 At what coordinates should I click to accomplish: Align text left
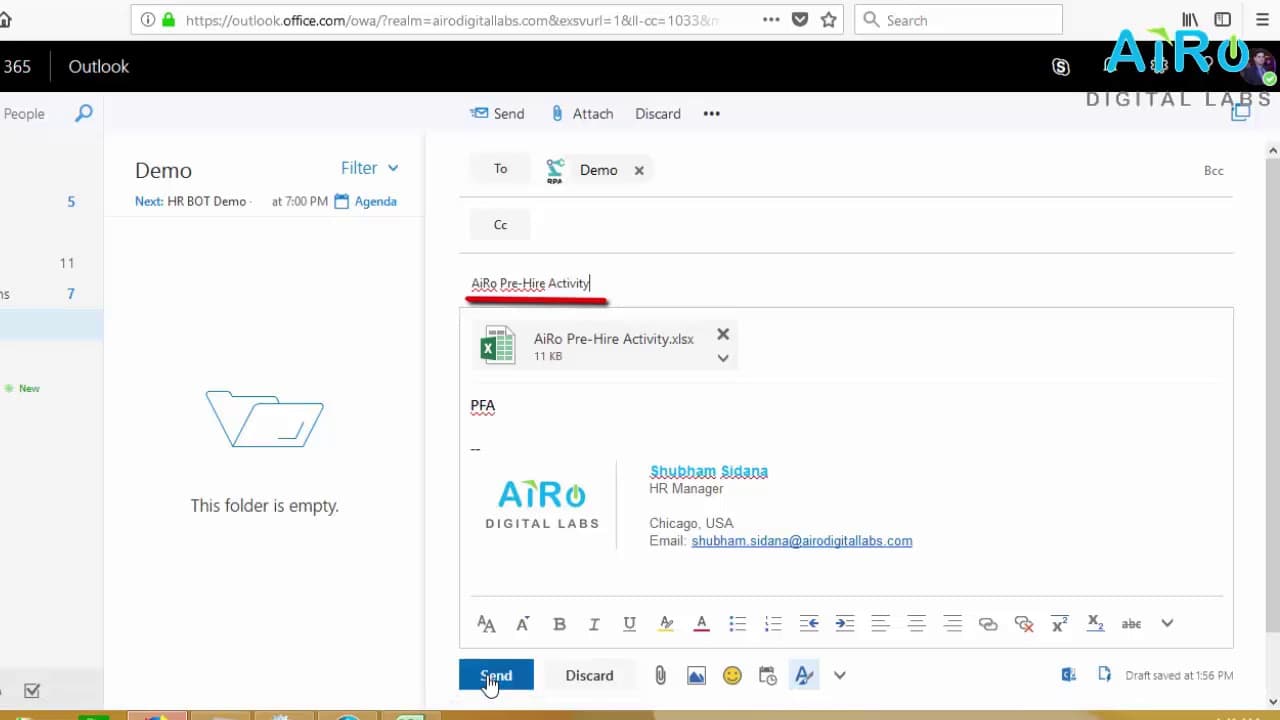point(880,624)
